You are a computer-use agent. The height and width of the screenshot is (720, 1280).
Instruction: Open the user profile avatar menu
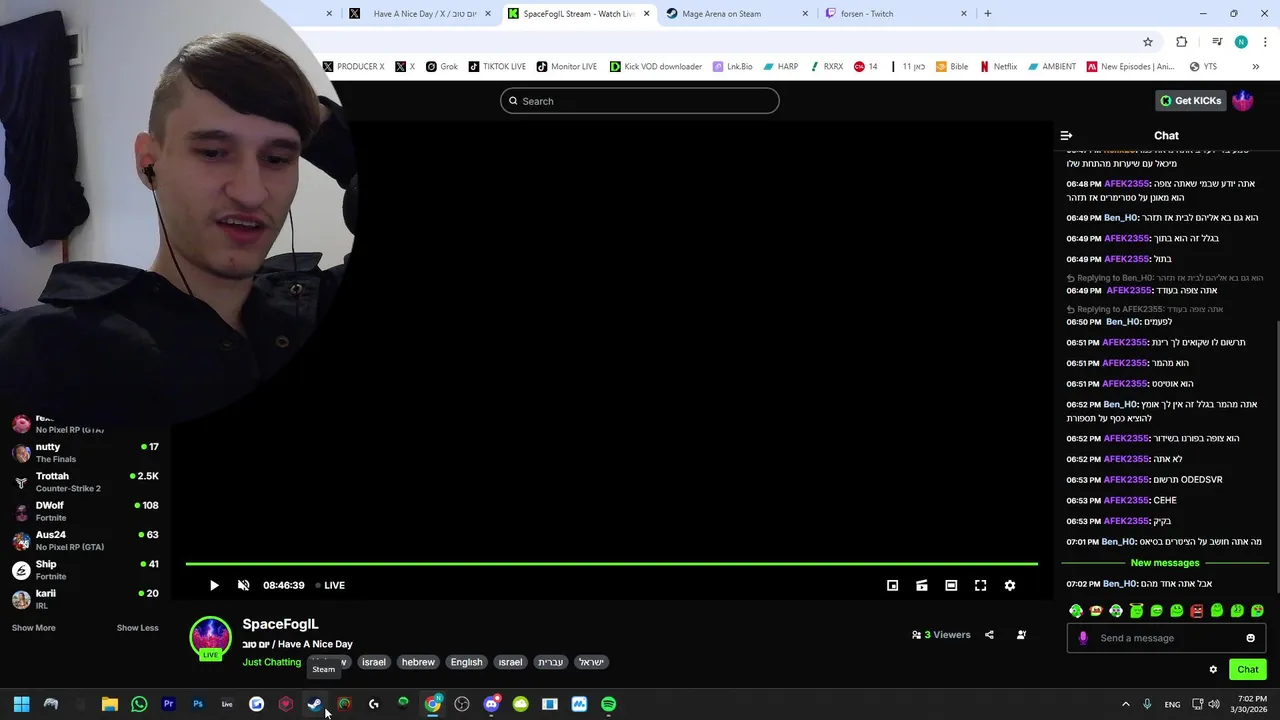coord(1243,101)
